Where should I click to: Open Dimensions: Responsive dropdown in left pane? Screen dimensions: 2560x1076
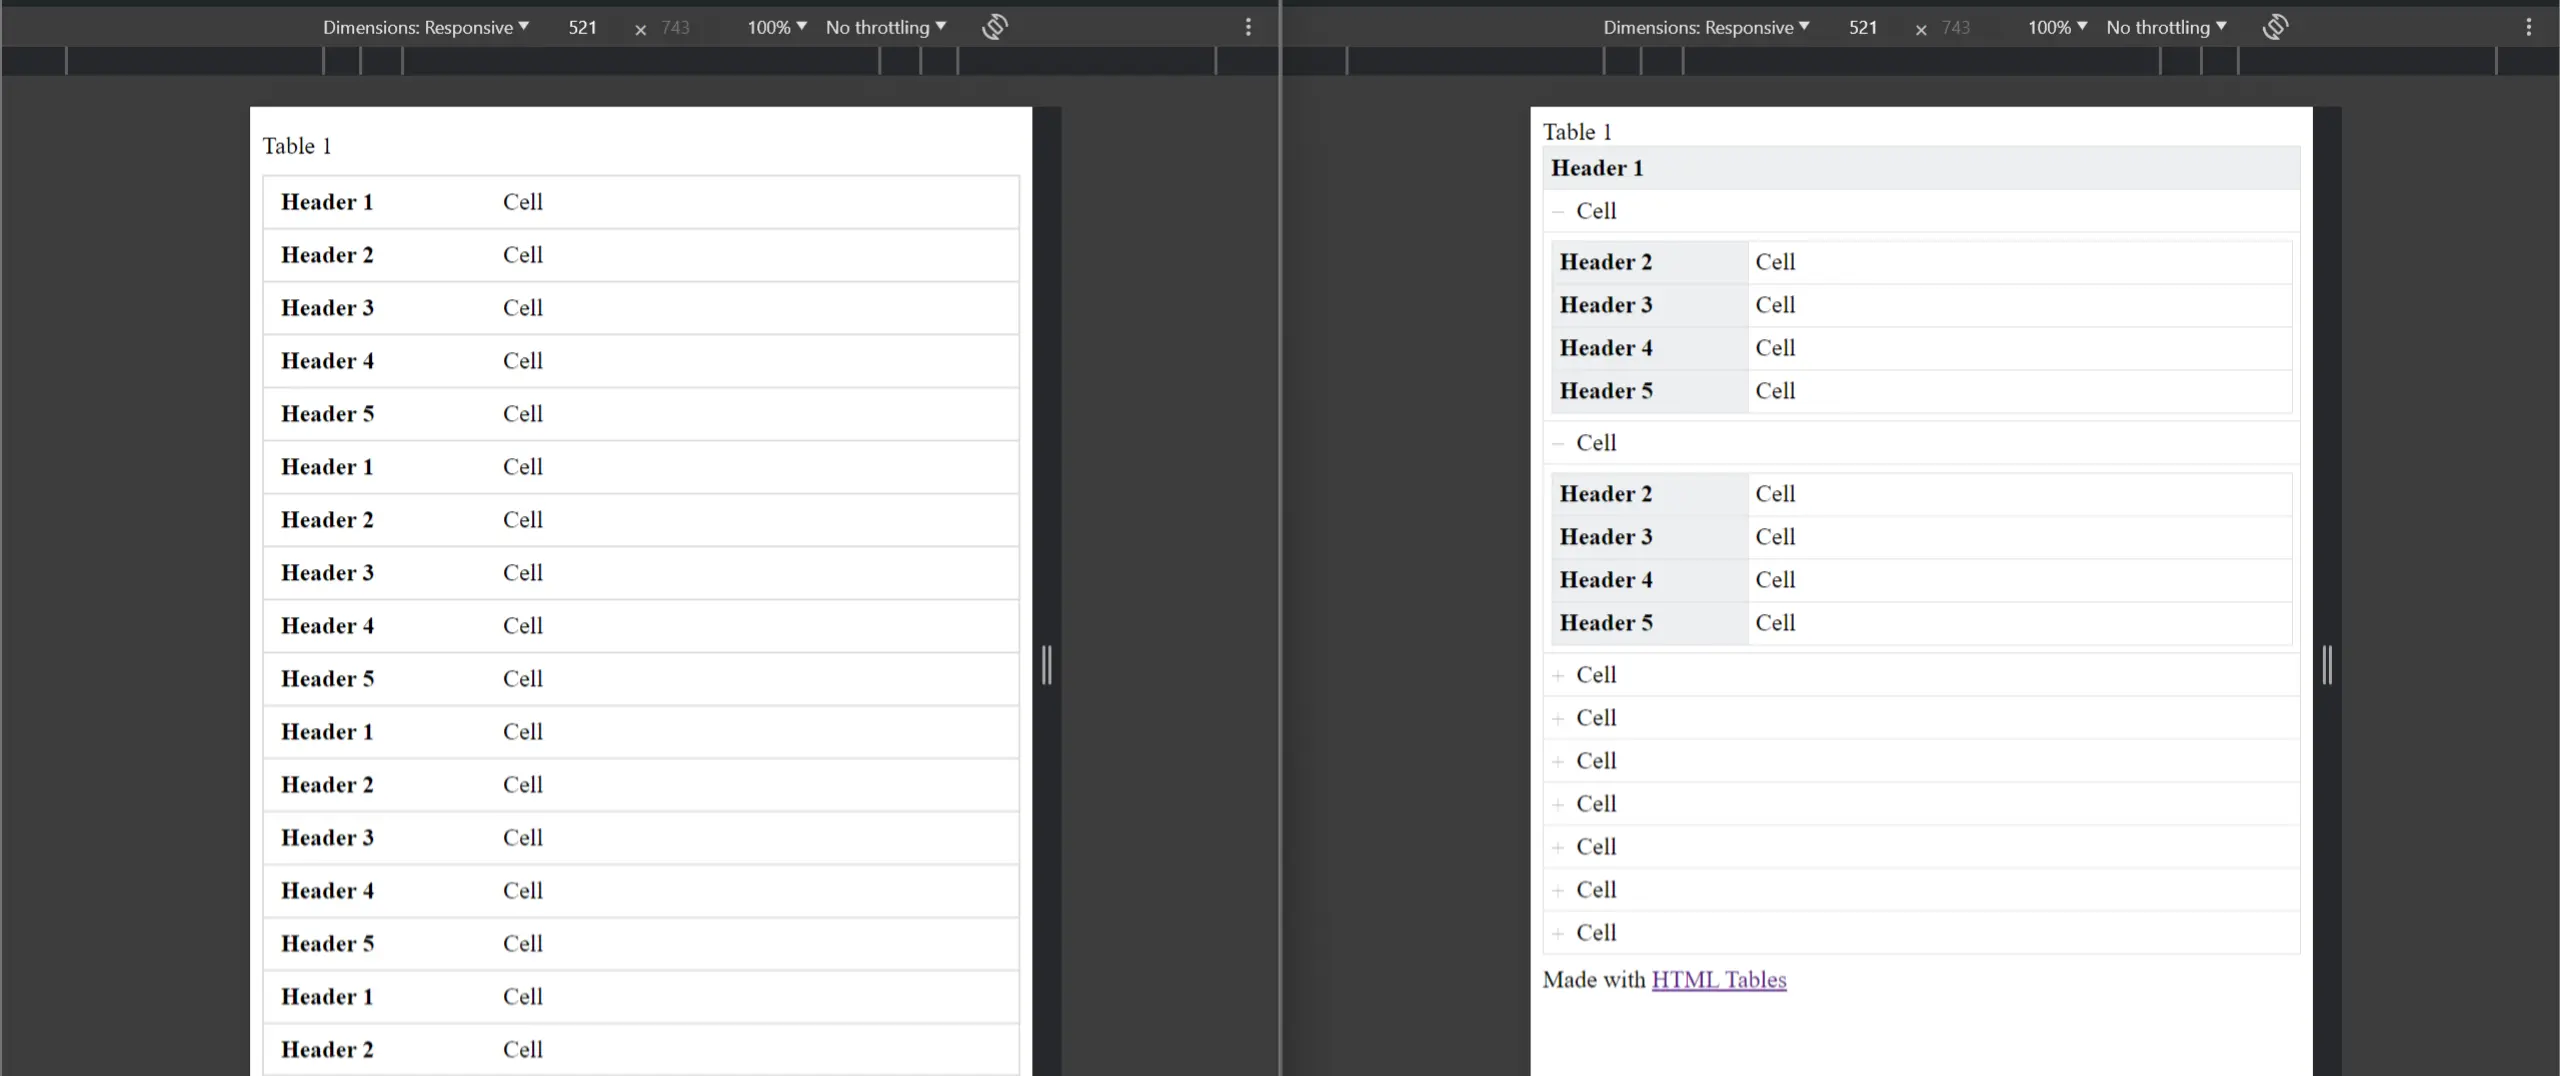click(x=425, y=27)
